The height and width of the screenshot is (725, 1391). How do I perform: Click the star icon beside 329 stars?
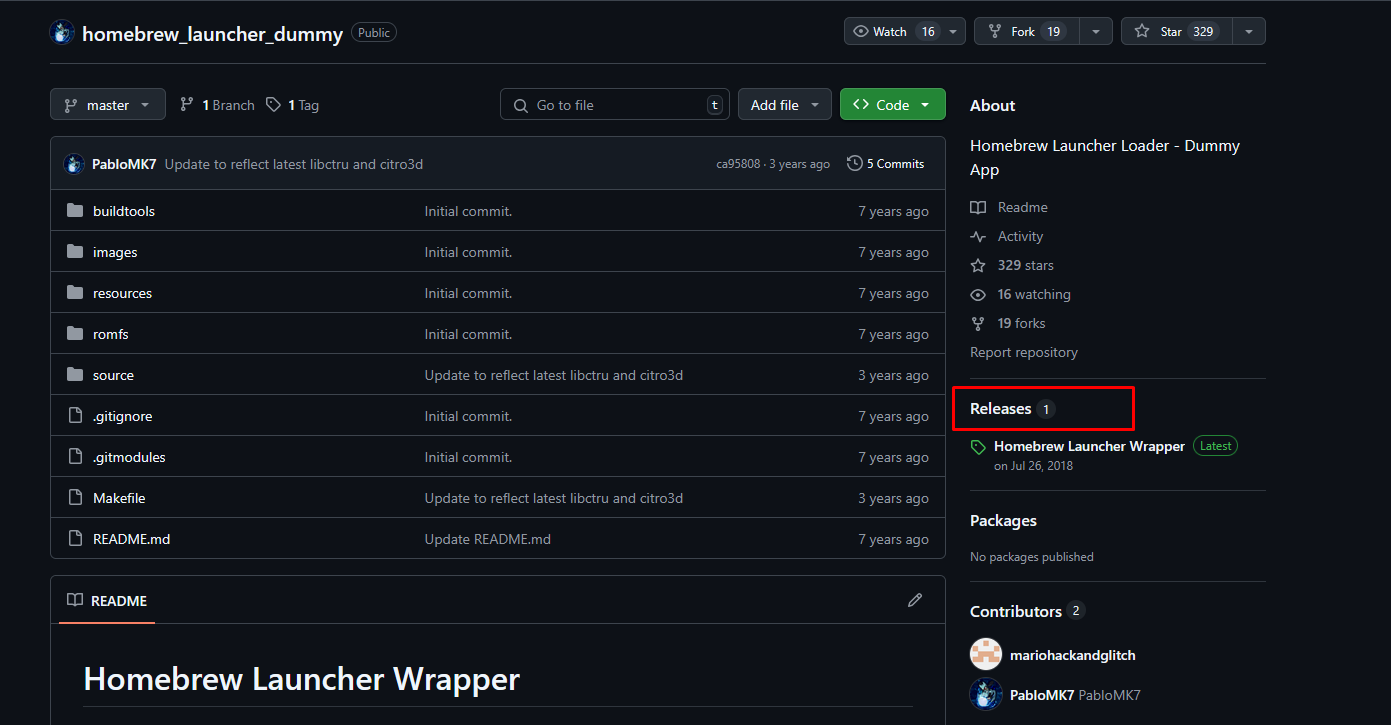[x=978, y=265]
